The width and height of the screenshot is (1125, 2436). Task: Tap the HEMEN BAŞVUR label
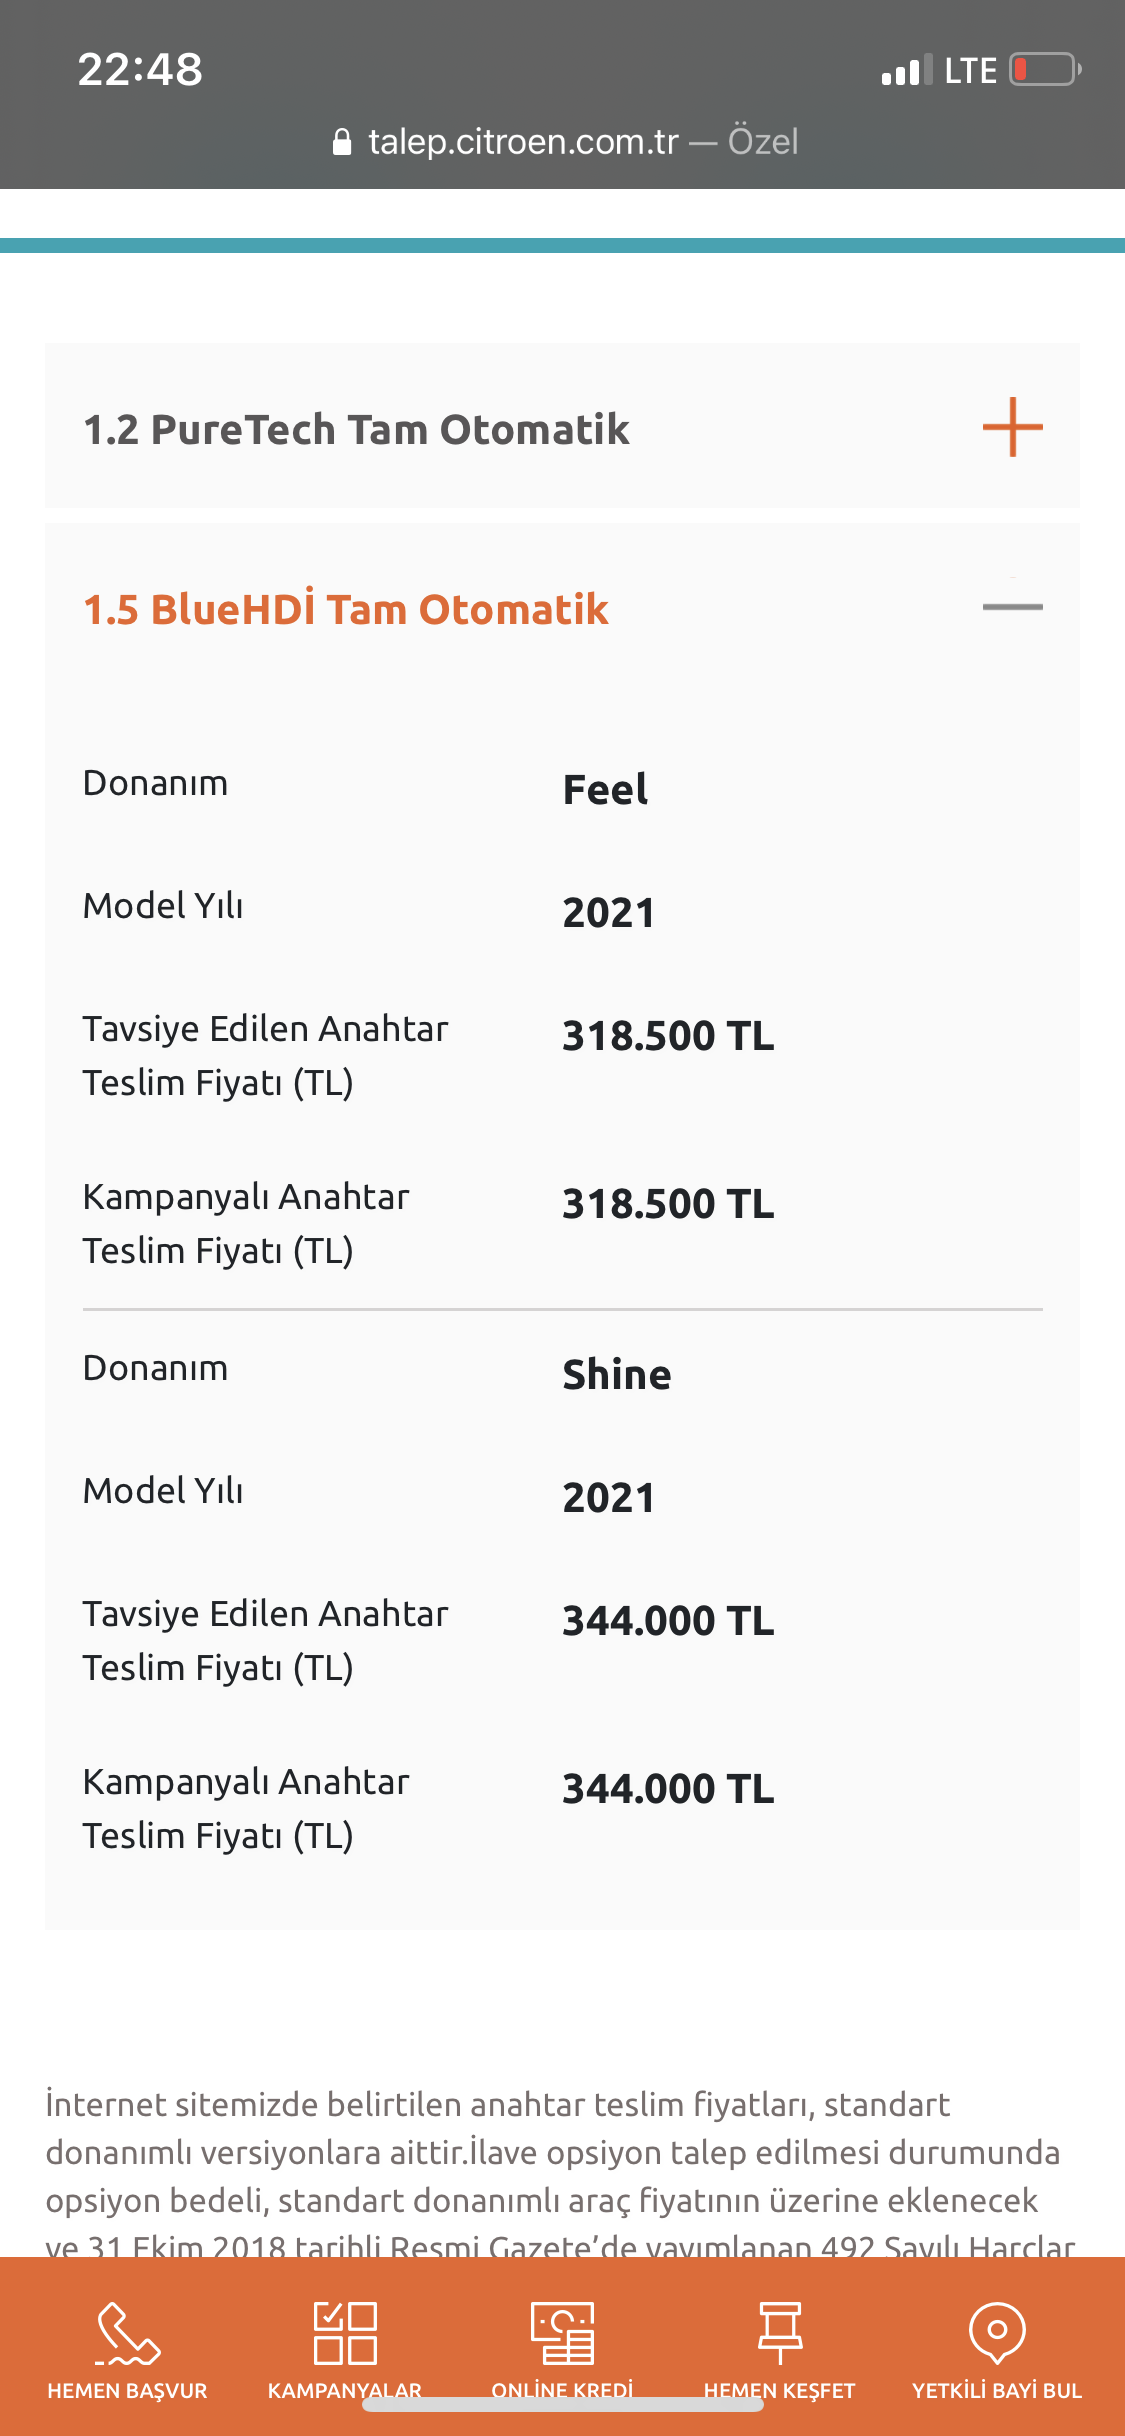[x=127, y=2390]
